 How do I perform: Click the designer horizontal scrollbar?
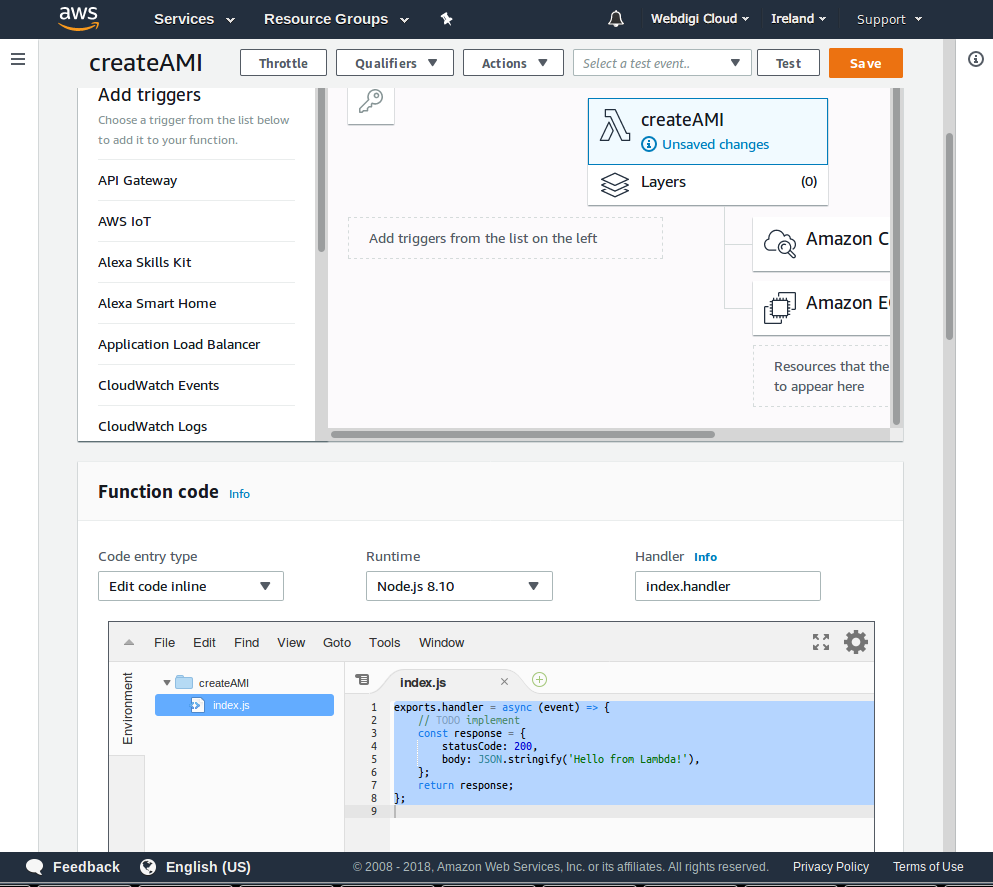(x=523, y=434)
